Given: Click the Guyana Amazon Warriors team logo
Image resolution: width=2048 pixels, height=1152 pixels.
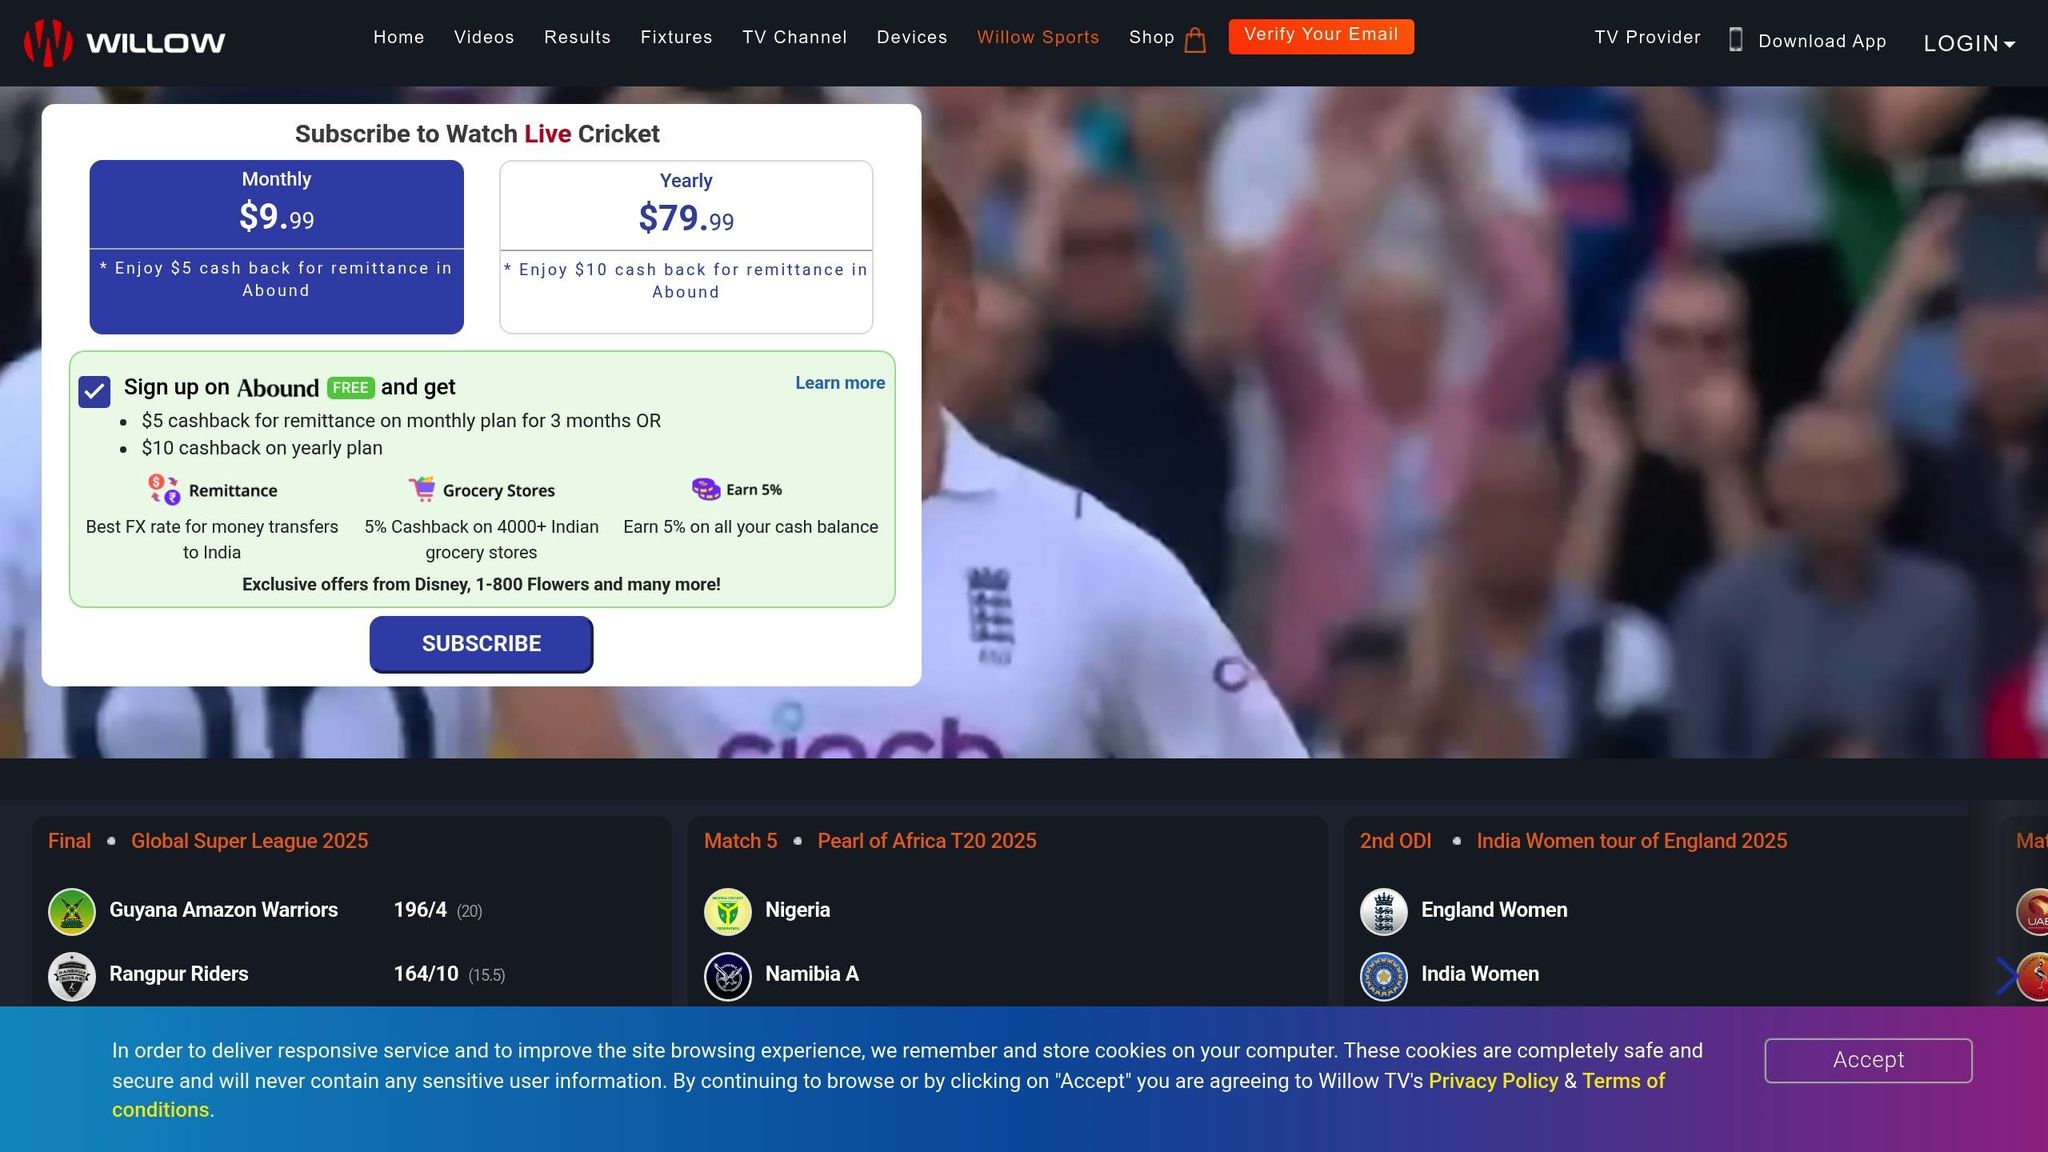Looking at the screenshot, I should coord(72,911).
